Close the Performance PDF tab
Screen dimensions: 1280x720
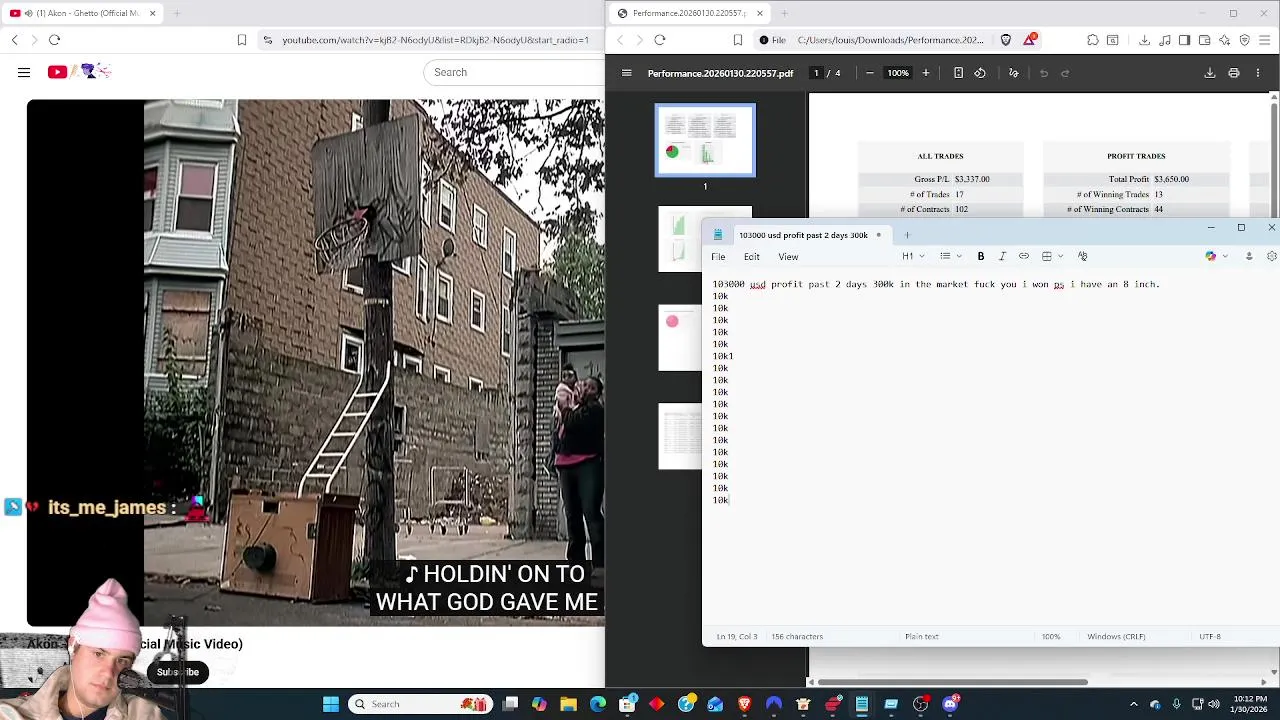759,13
